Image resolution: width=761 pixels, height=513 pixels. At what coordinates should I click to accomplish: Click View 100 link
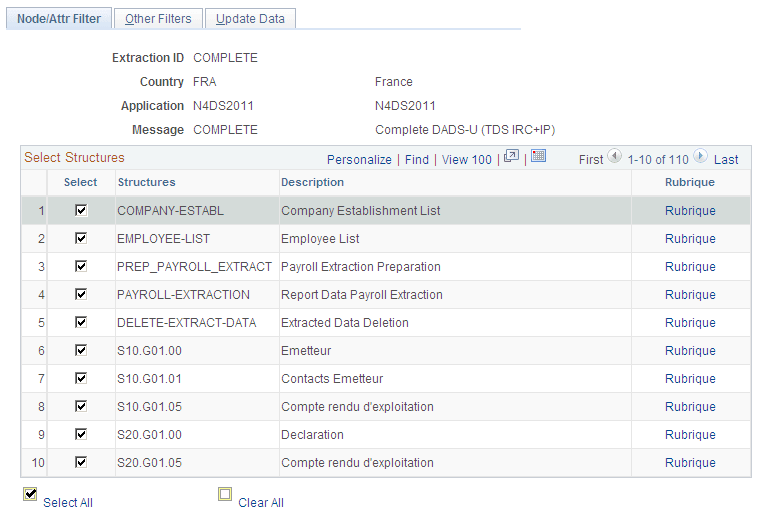pyautogui.click(x=466, y=160)
